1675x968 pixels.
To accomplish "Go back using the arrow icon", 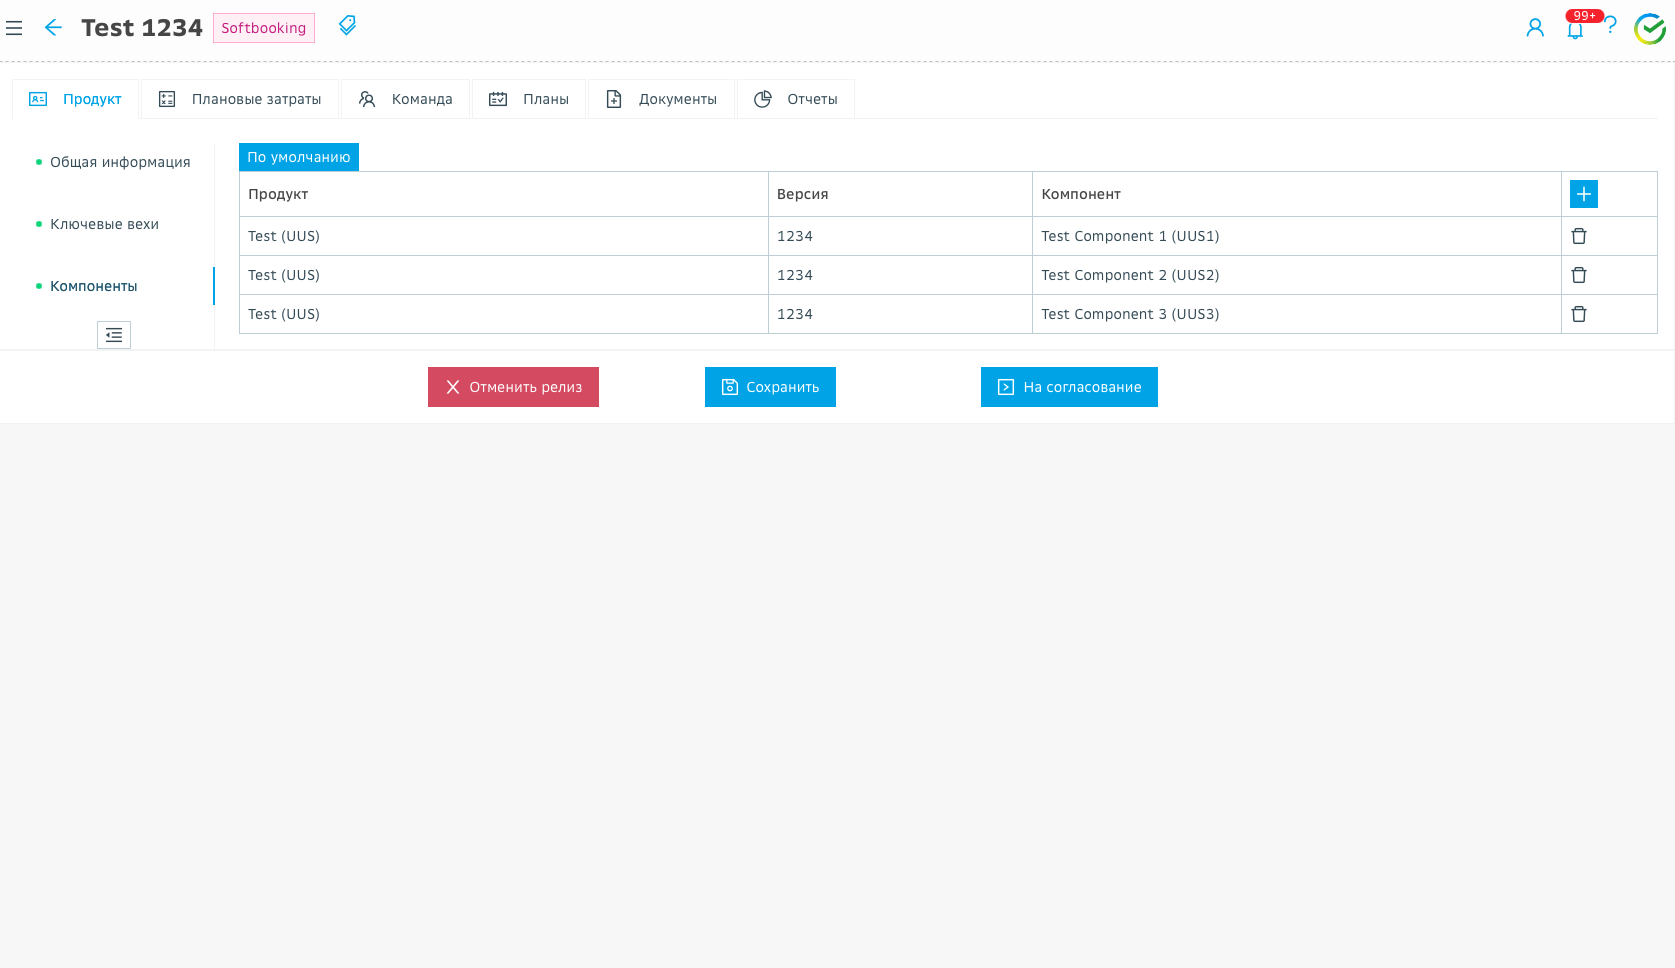I will [x=53, y=28].
